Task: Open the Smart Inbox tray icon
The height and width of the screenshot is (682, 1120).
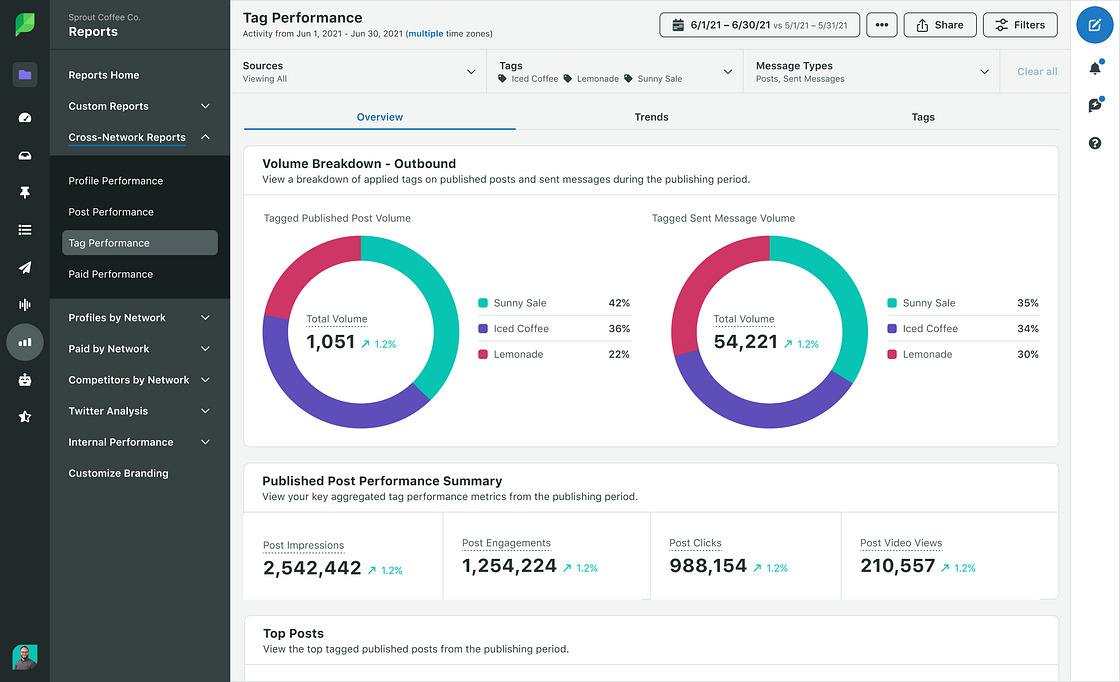Action: pos(25,155)
